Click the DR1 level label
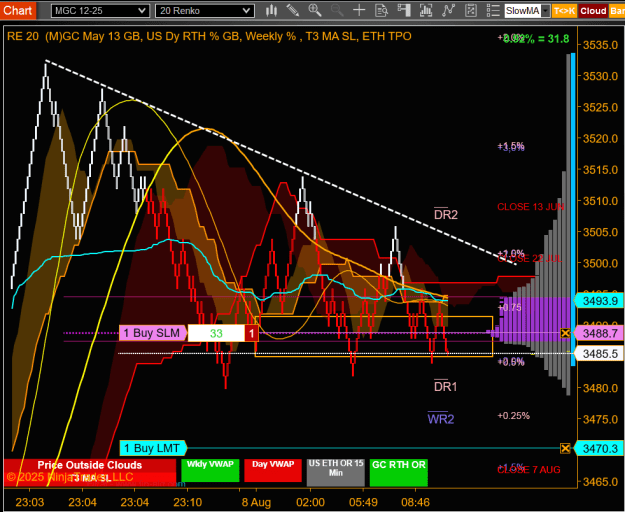 click(x=446, y=386)
